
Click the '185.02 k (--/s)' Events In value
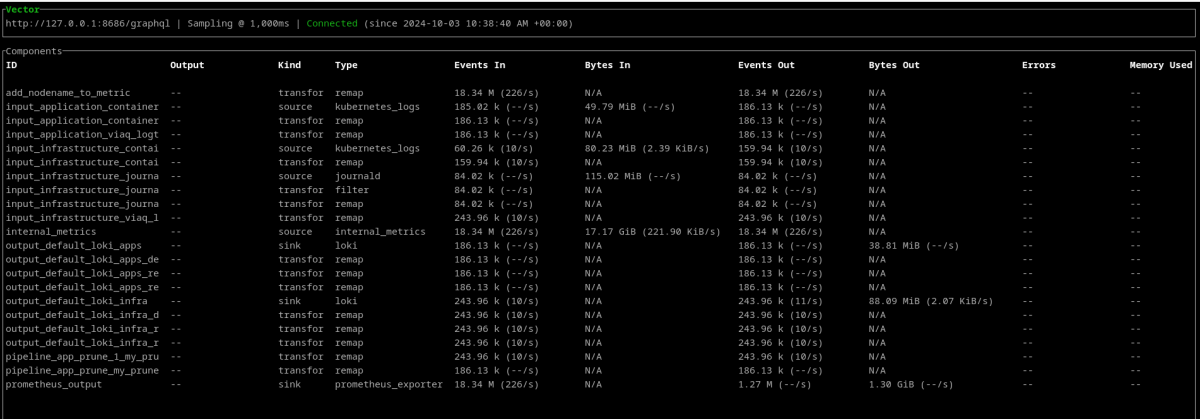tap(498, 106)
